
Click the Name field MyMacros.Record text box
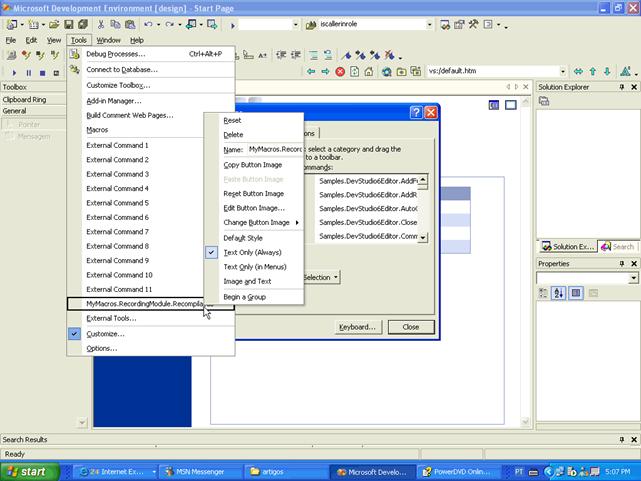click(x=275, y=150)
